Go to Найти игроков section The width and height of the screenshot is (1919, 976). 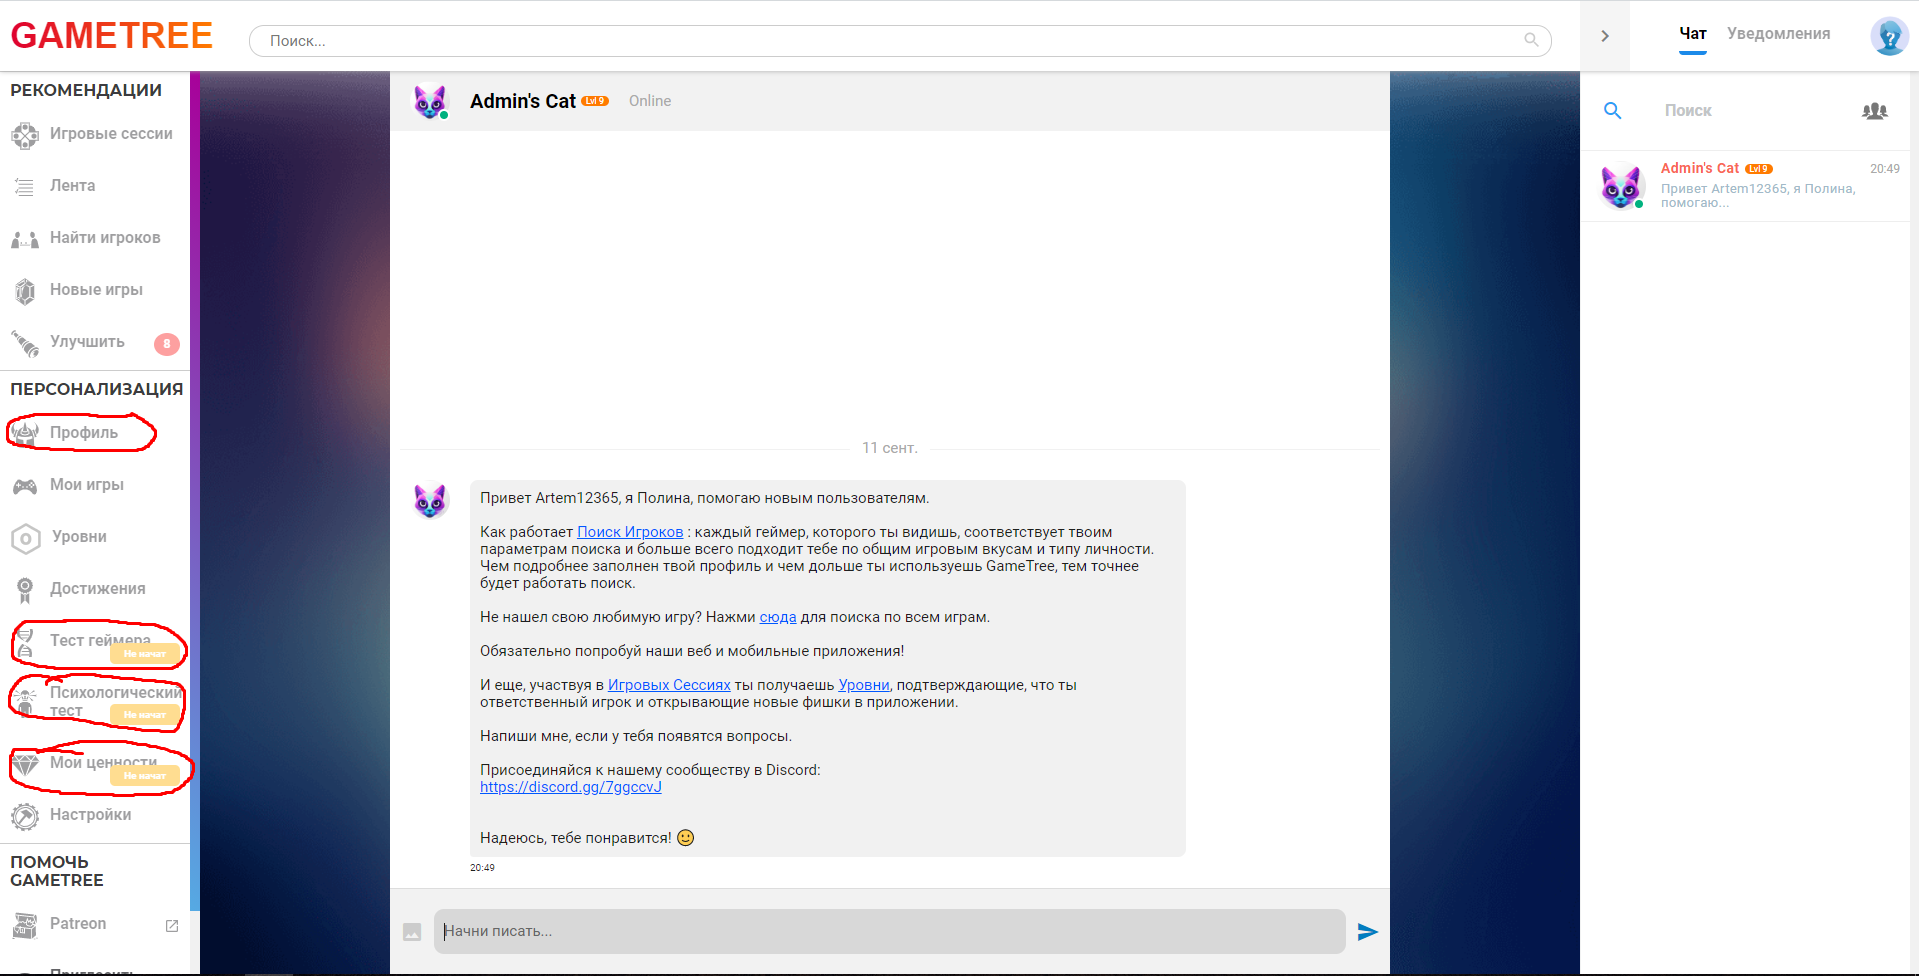point(105,238)
